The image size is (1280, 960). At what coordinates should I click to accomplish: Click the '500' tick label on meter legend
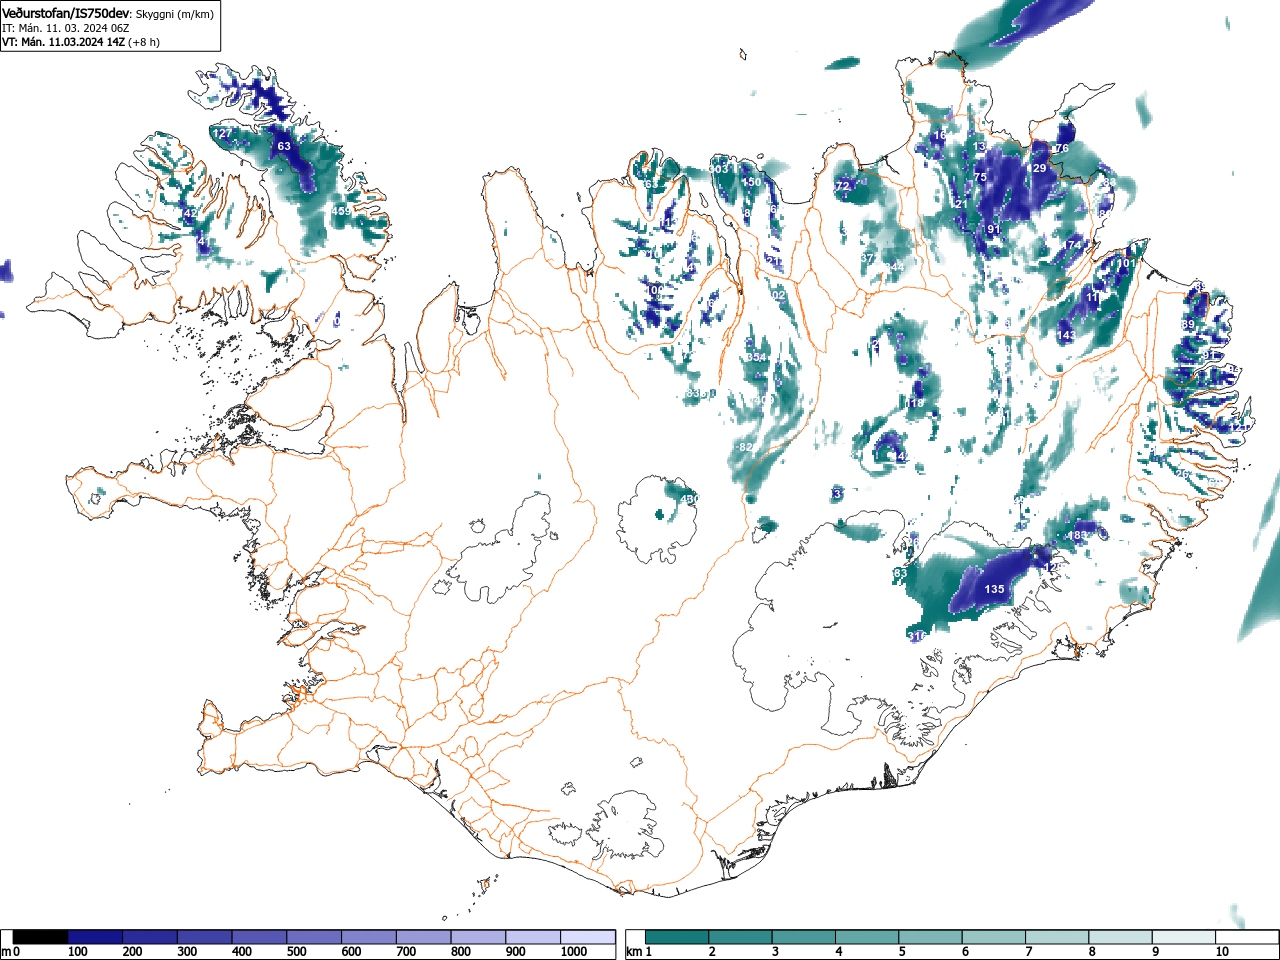tap(296, 952)
